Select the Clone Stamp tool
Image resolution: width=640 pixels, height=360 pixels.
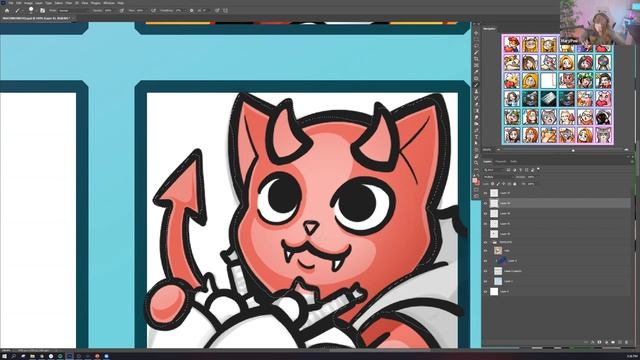476,91
